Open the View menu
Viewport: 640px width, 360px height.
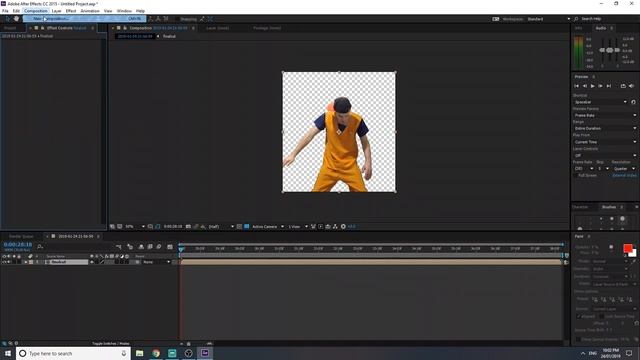click(x=108, y=11)
